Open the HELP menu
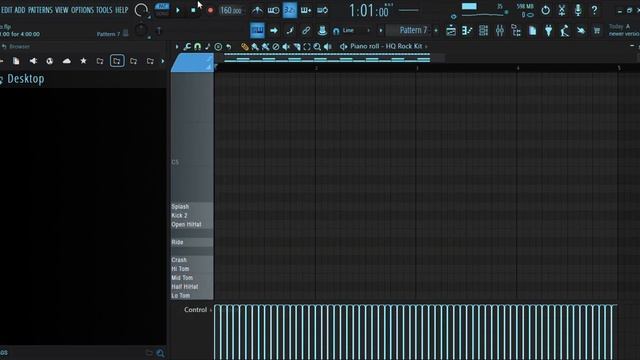 click(x=122, y=10)
